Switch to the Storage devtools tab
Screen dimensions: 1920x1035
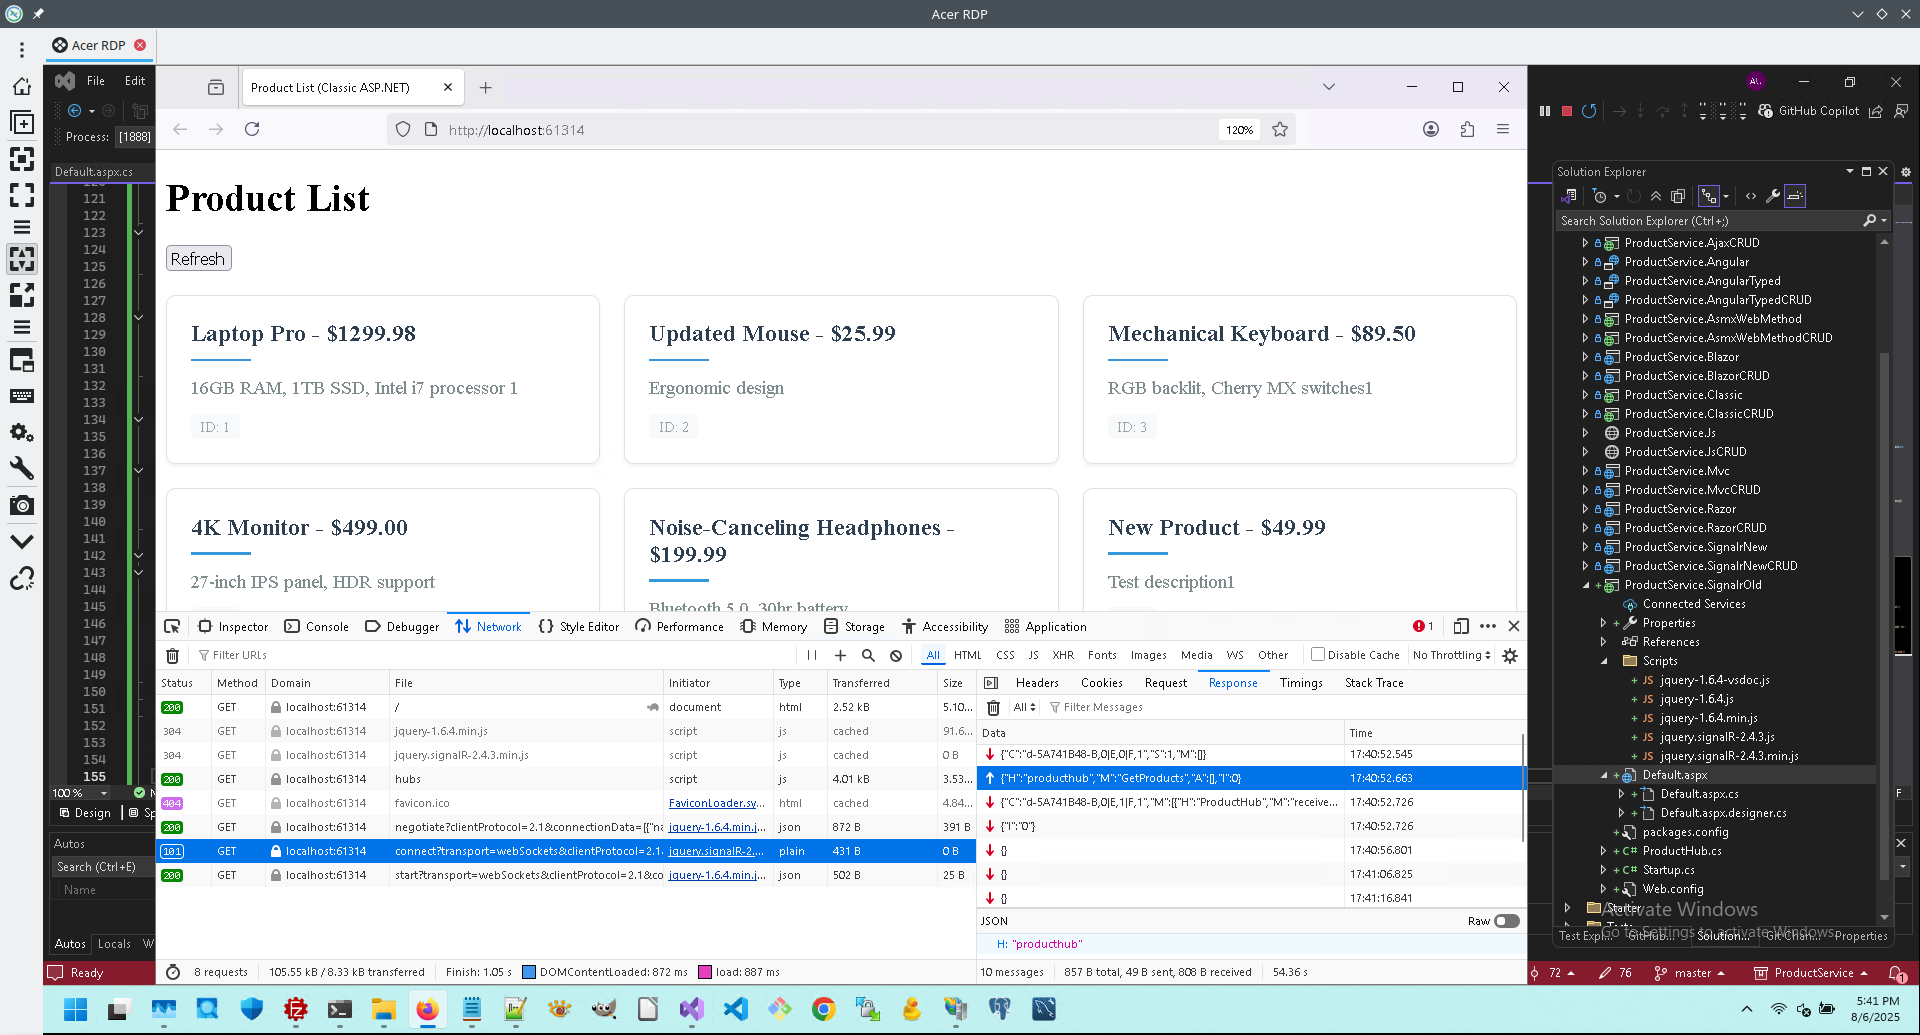tap(854, 626)
